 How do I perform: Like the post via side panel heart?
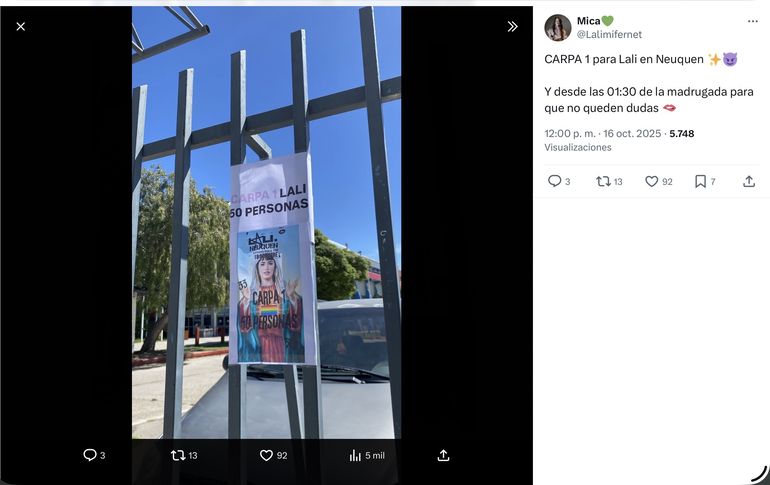click(x=652, y=181)
